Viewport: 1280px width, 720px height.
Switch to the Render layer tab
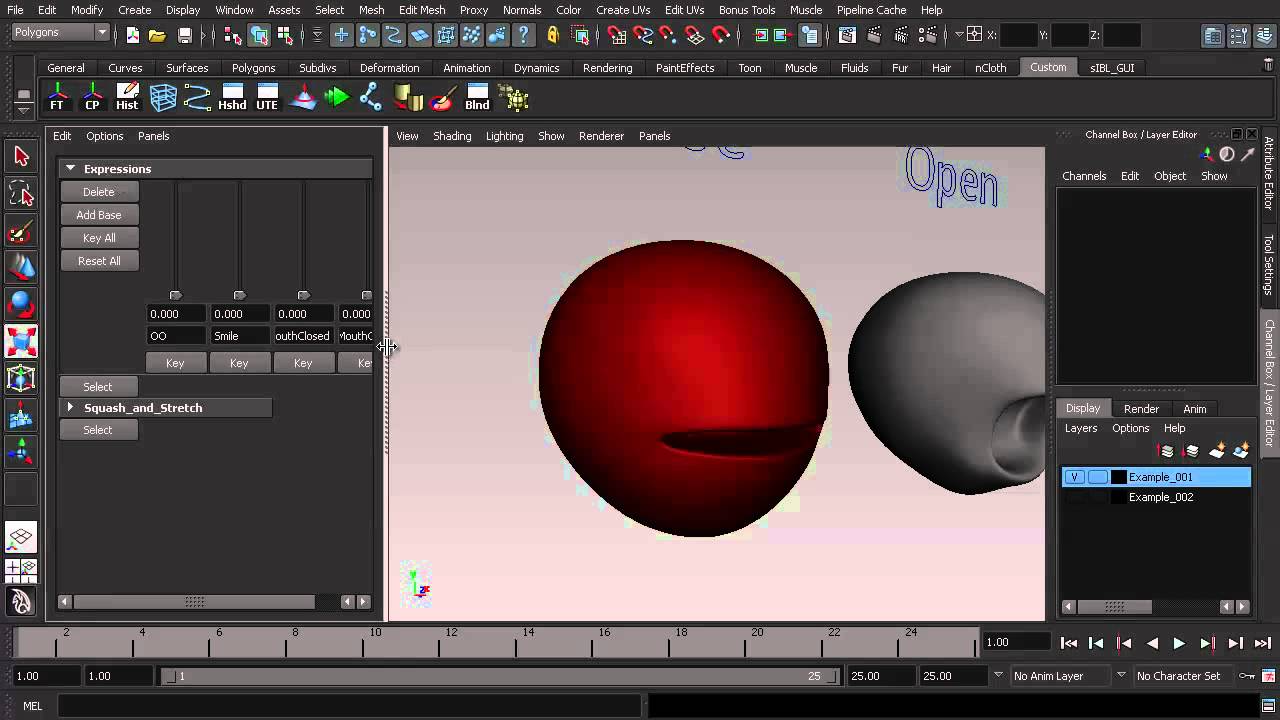click(1141, 409)
